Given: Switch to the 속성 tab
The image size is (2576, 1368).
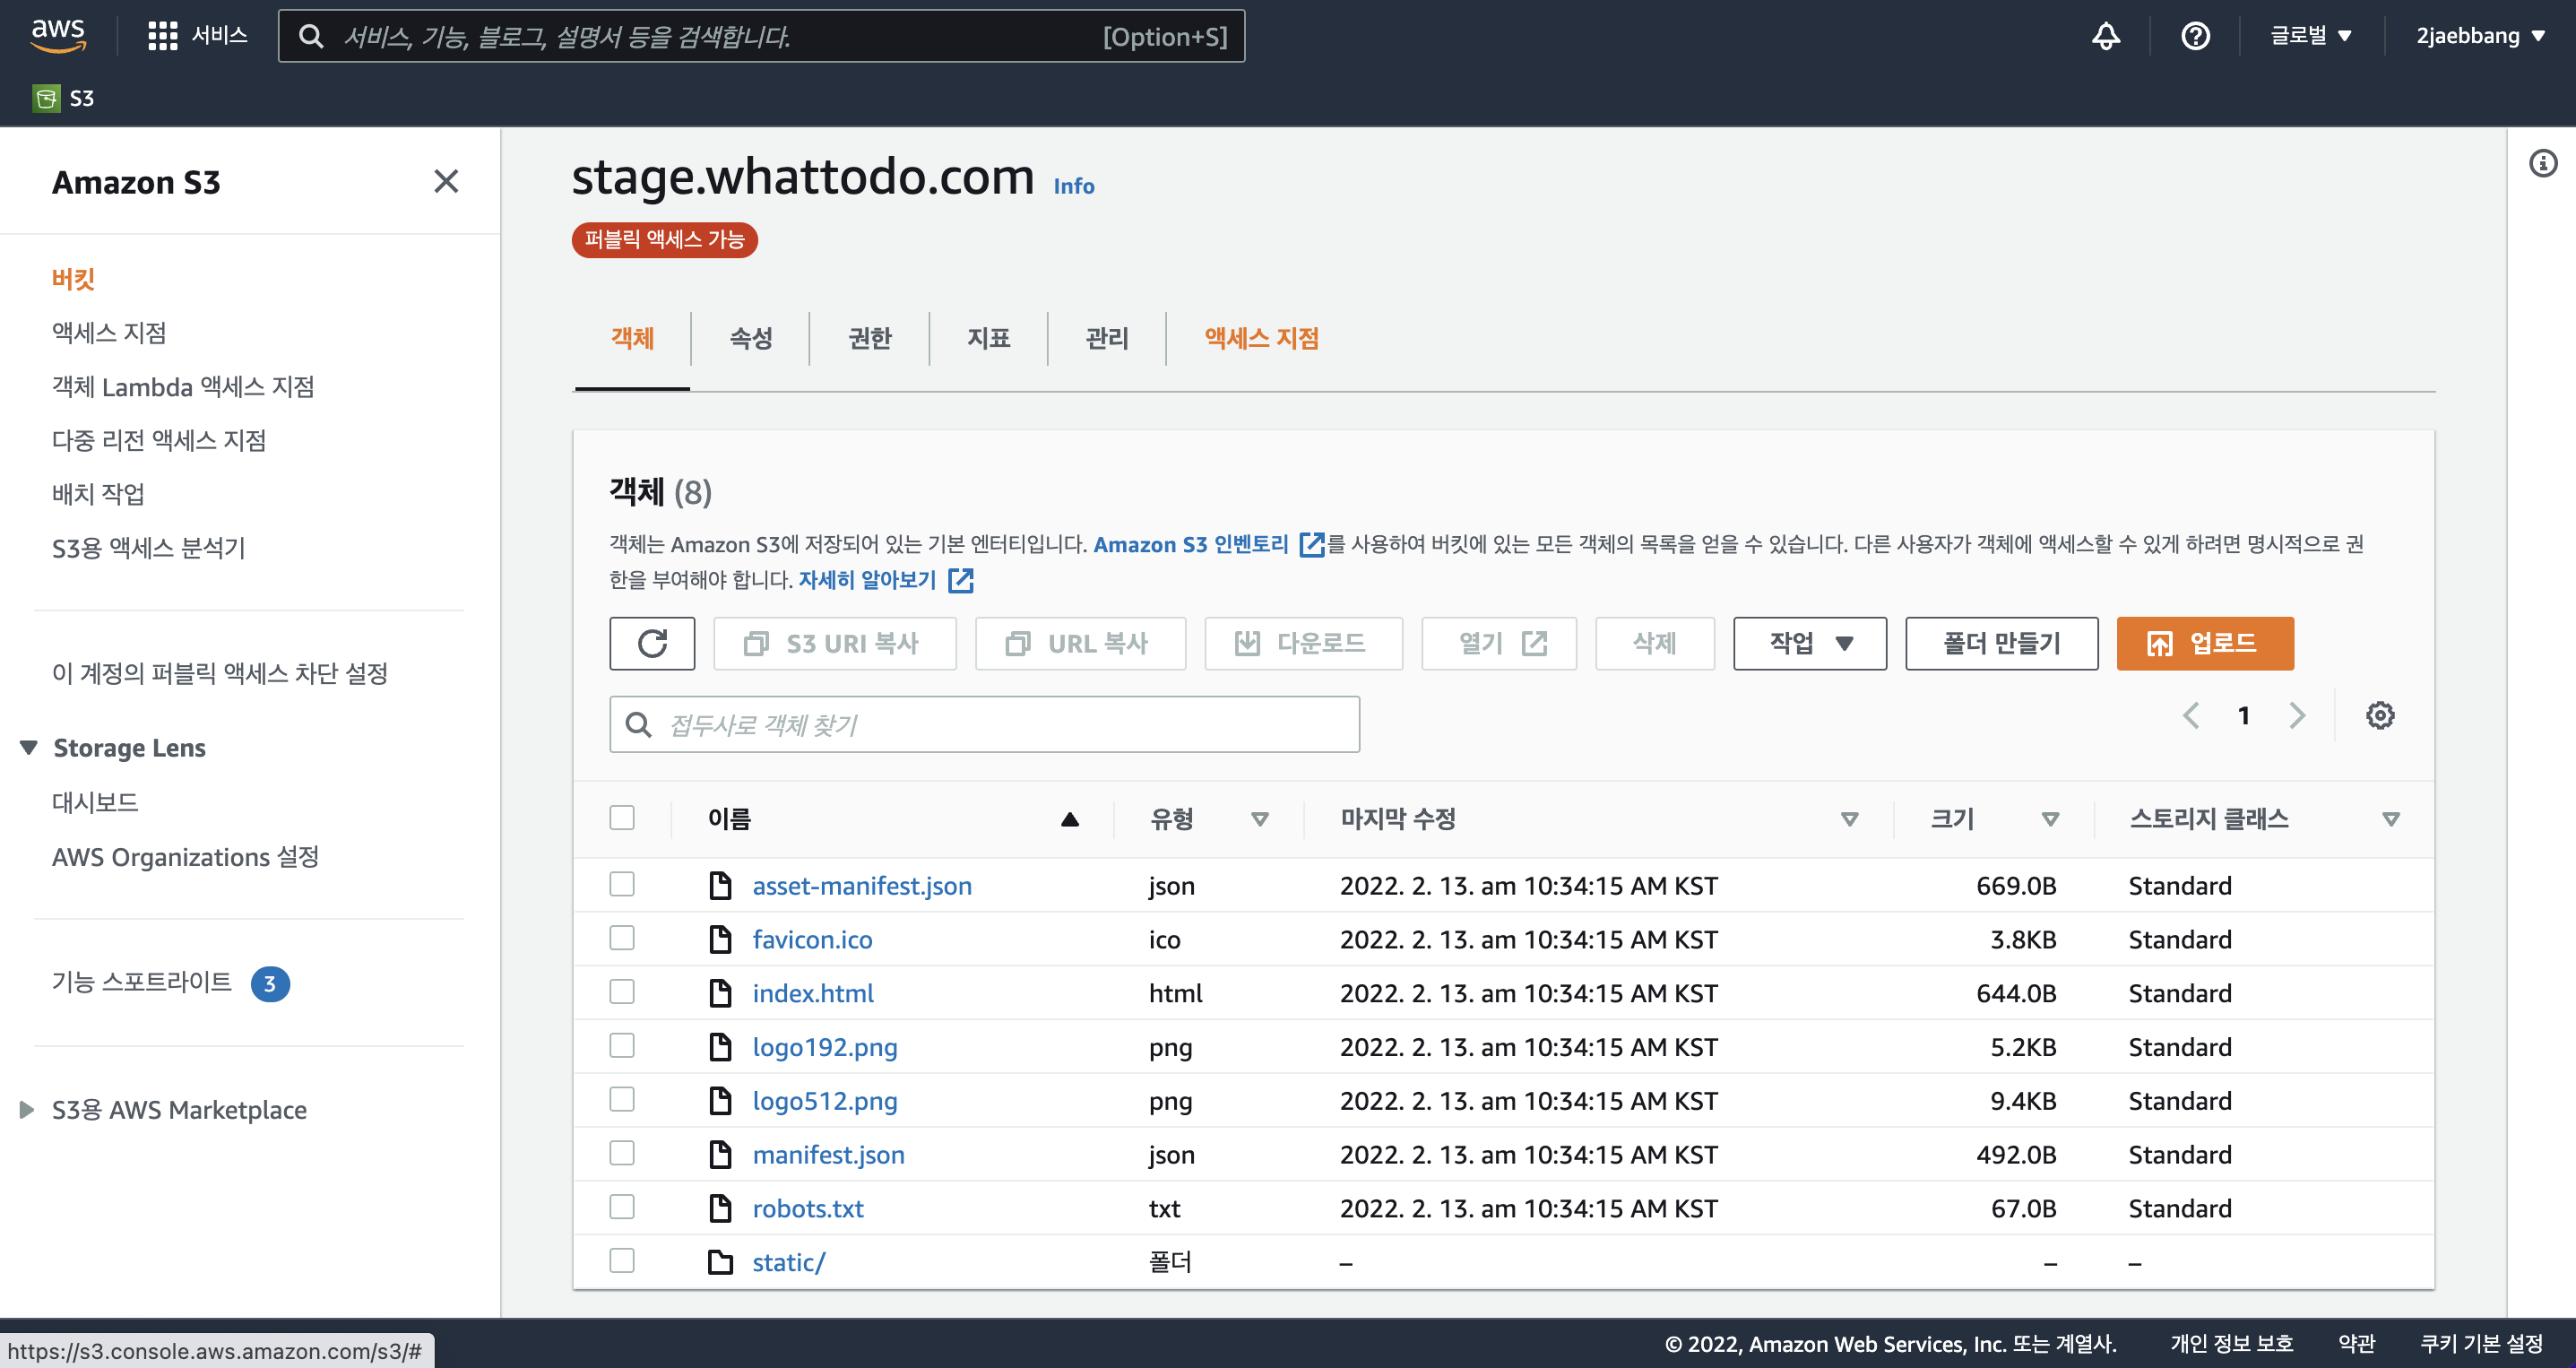Looking at the screenshot, I should (750, 339).
